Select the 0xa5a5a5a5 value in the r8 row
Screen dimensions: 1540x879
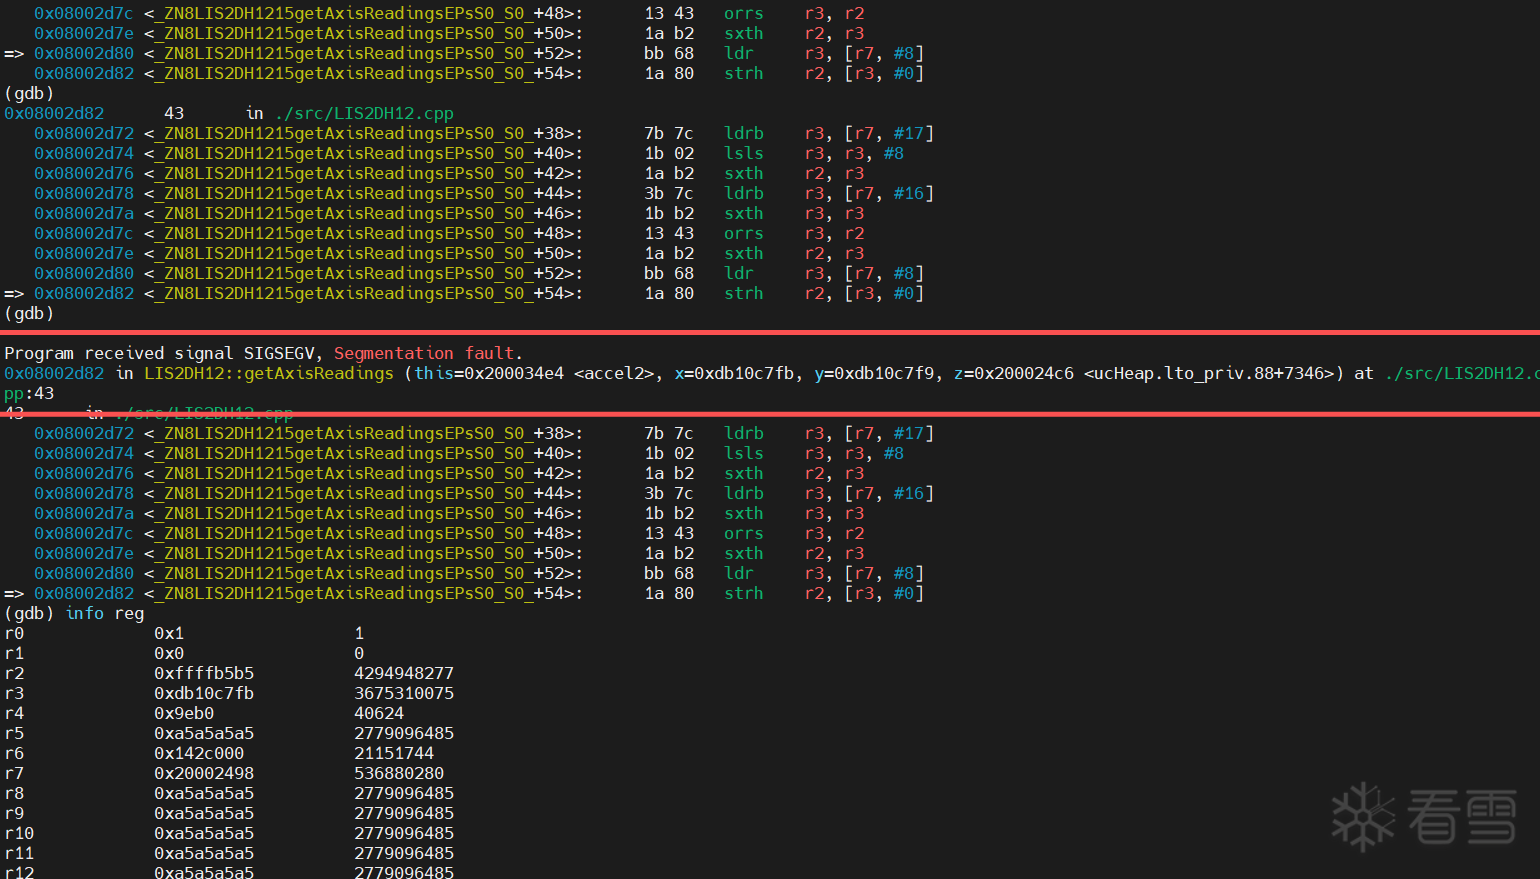tap(204, 793)
